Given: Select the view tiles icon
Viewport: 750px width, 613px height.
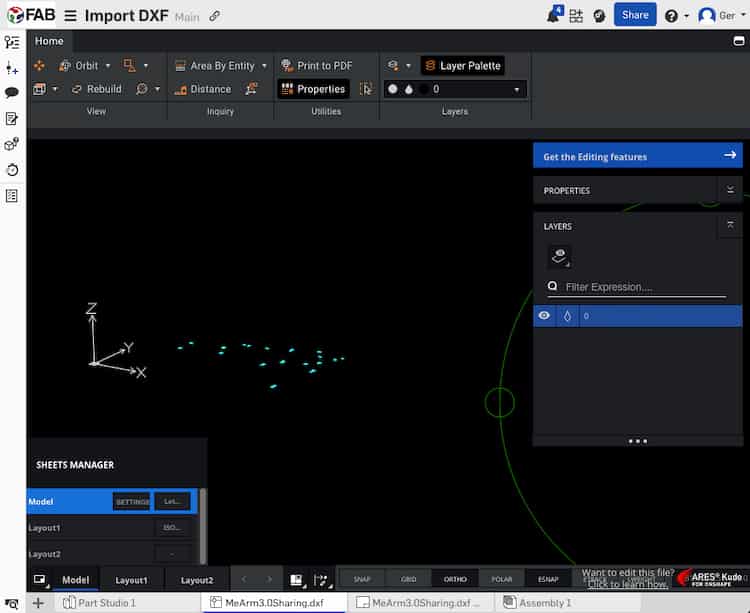Looking at the screenshot, I should (40, 89).
